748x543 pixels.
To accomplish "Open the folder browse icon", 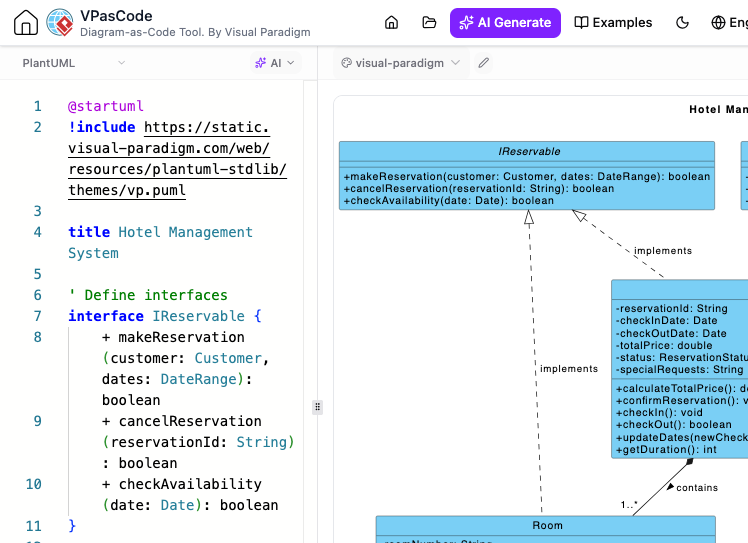I will (429, 22).
